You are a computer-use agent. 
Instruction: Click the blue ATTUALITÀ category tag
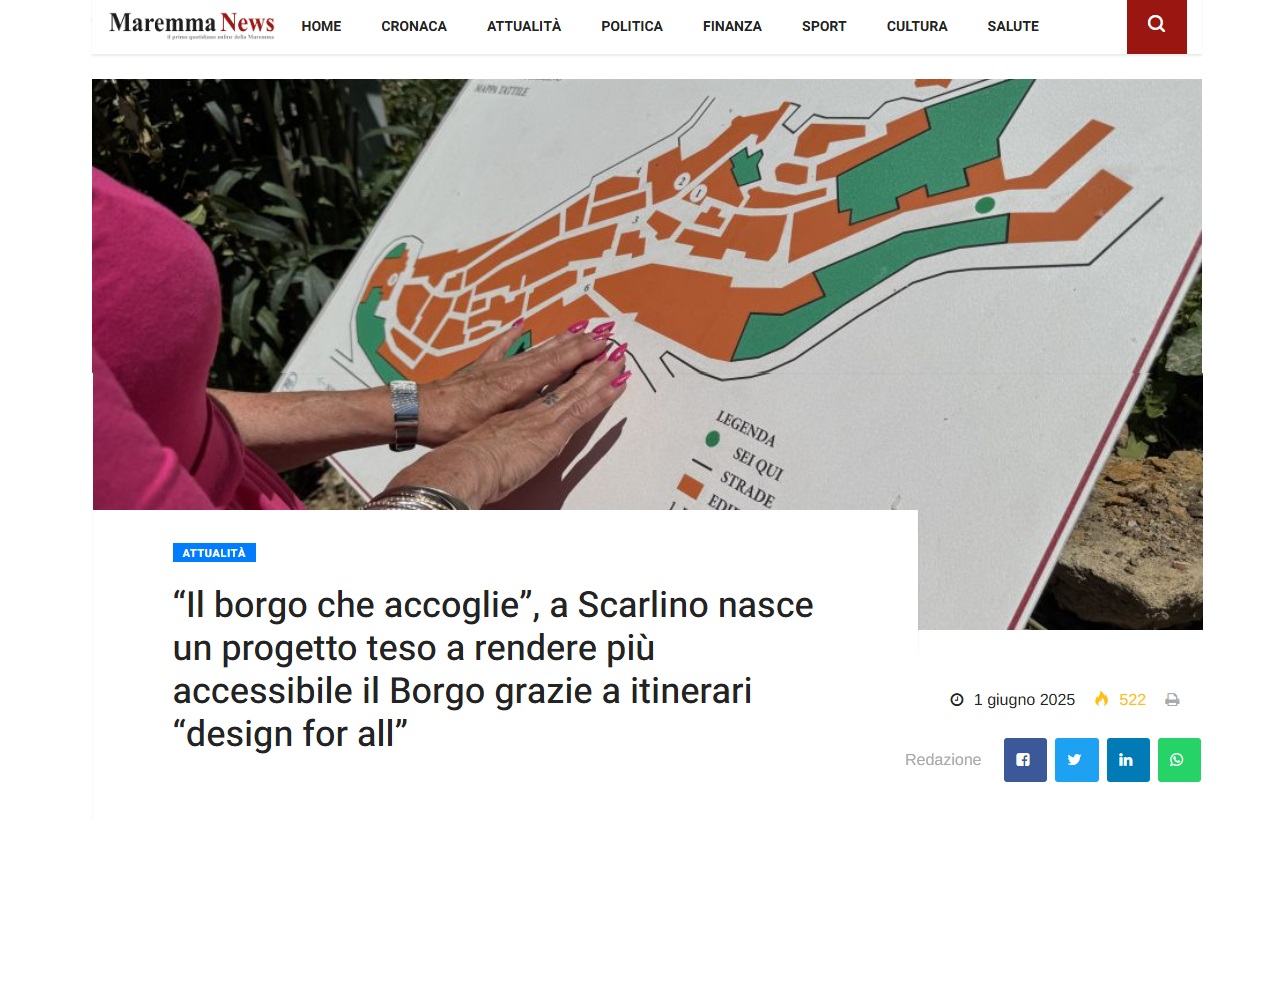coord(214,553)
